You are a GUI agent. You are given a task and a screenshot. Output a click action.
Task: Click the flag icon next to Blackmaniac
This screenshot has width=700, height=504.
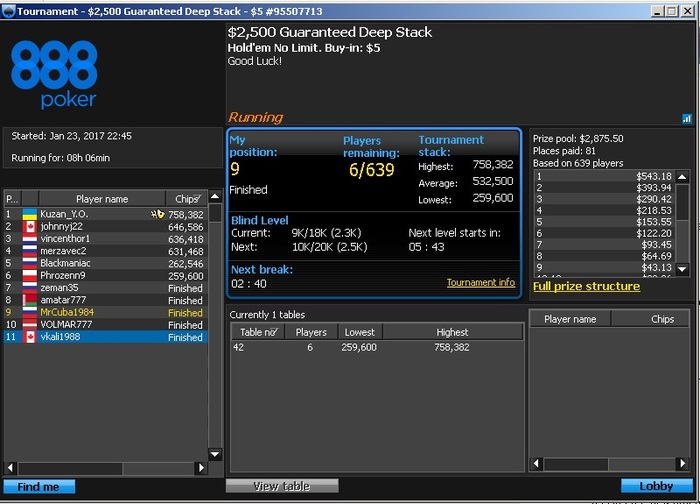pos(30,263)
